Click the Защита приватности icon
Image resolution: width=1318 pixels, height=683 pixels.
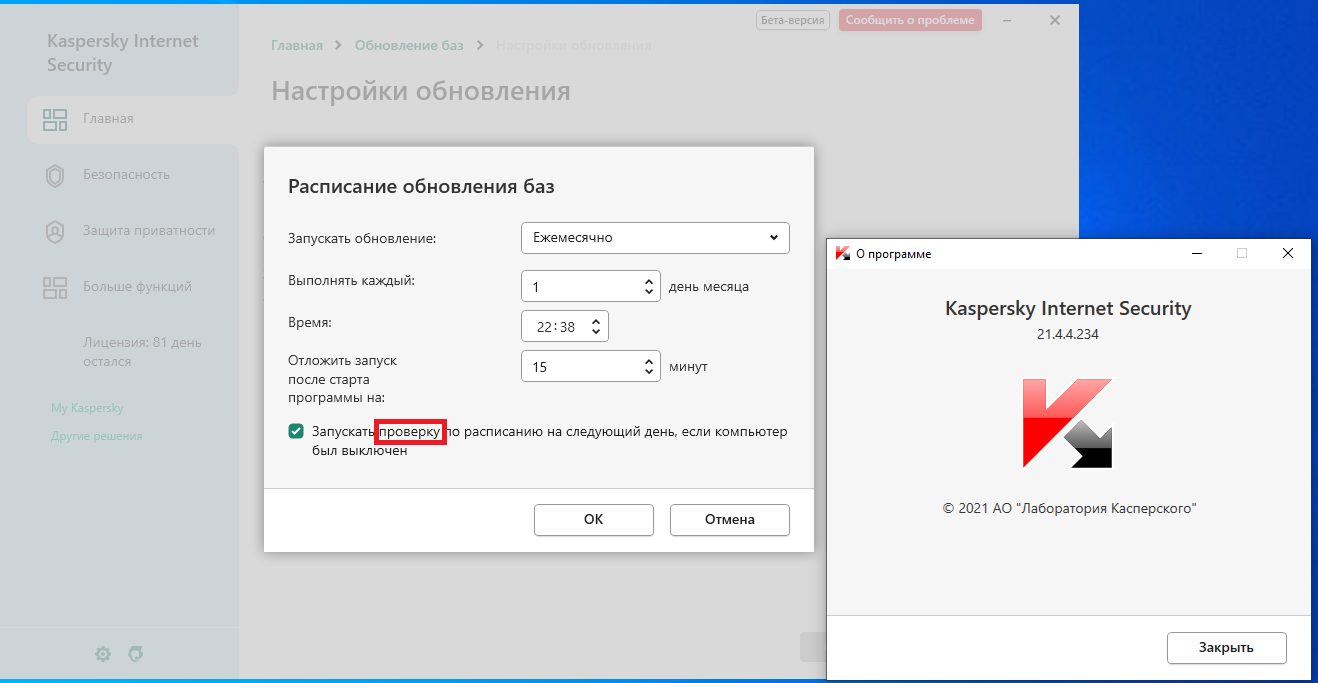click(x=55, y=232)
